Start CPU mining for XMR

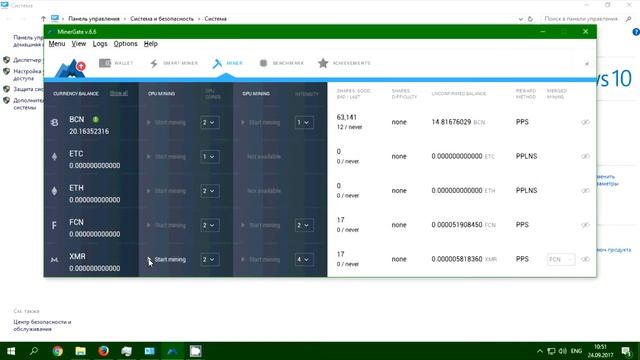pyautogui.click(x=166, y=260)
